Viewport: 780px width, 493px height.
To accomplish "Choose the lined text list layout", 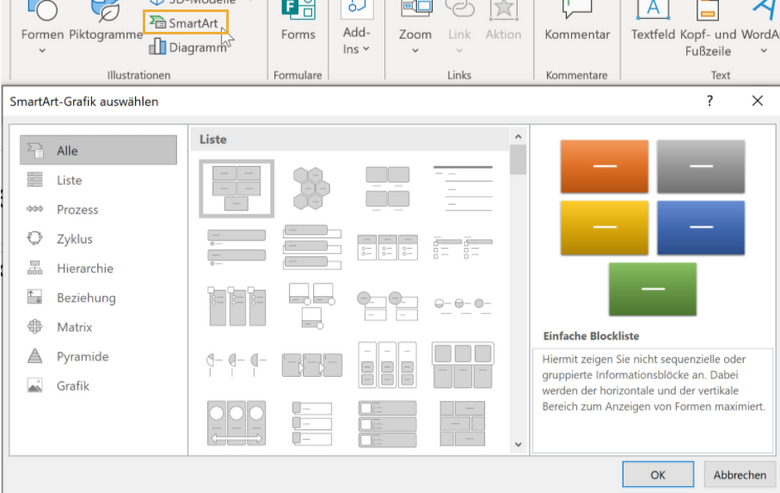I will (463, 189).
